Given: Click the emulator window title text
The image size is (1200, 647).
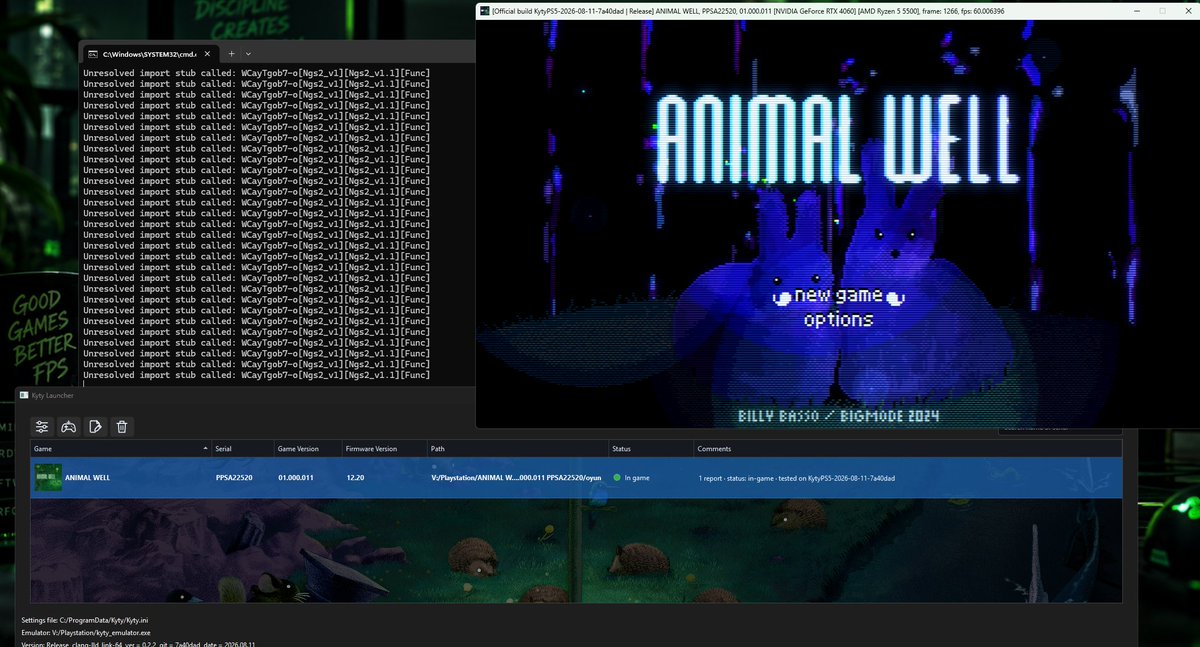Looking at the screenshot, I should [x=749, y=10].
